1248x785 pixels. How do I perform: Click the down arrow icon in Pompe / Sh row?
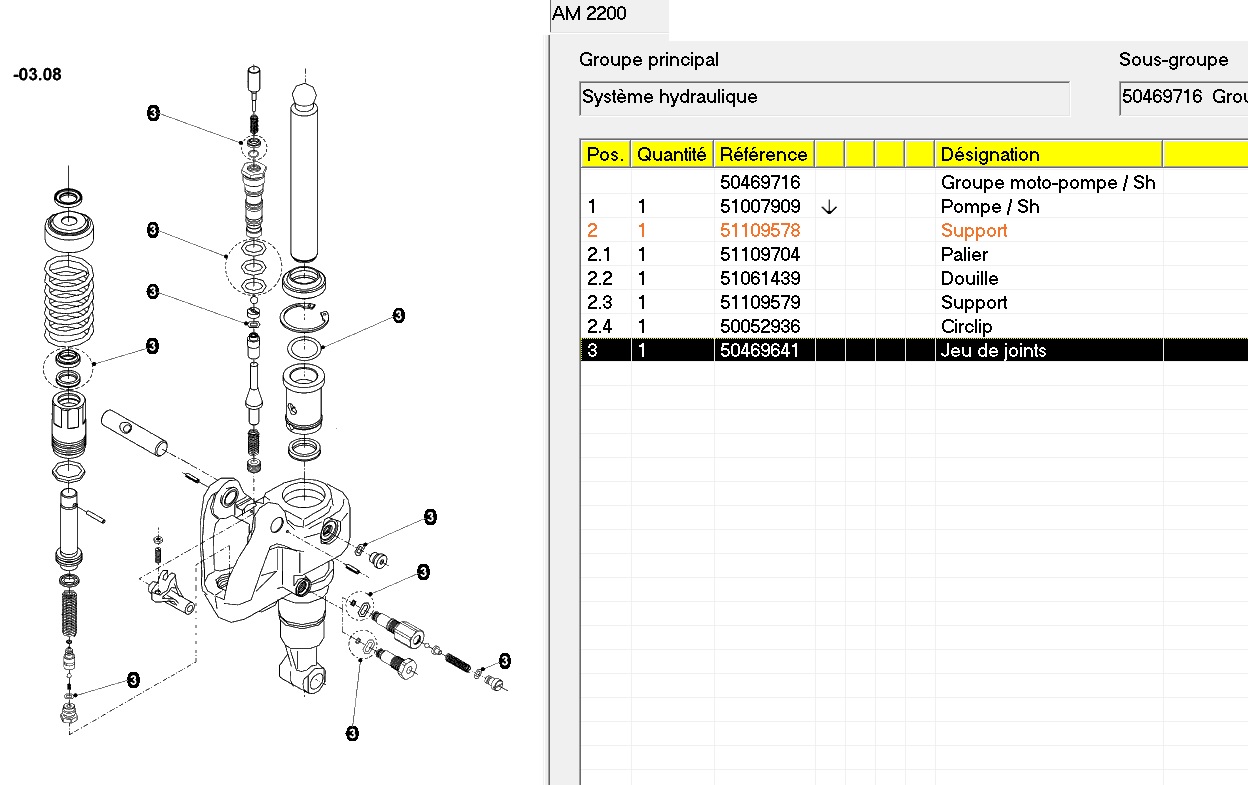828,207
